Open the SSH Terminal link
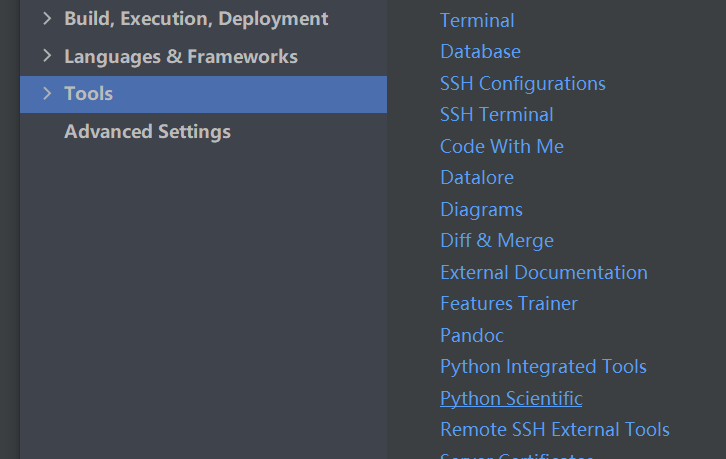726x459 pixels. pos(496,114)
